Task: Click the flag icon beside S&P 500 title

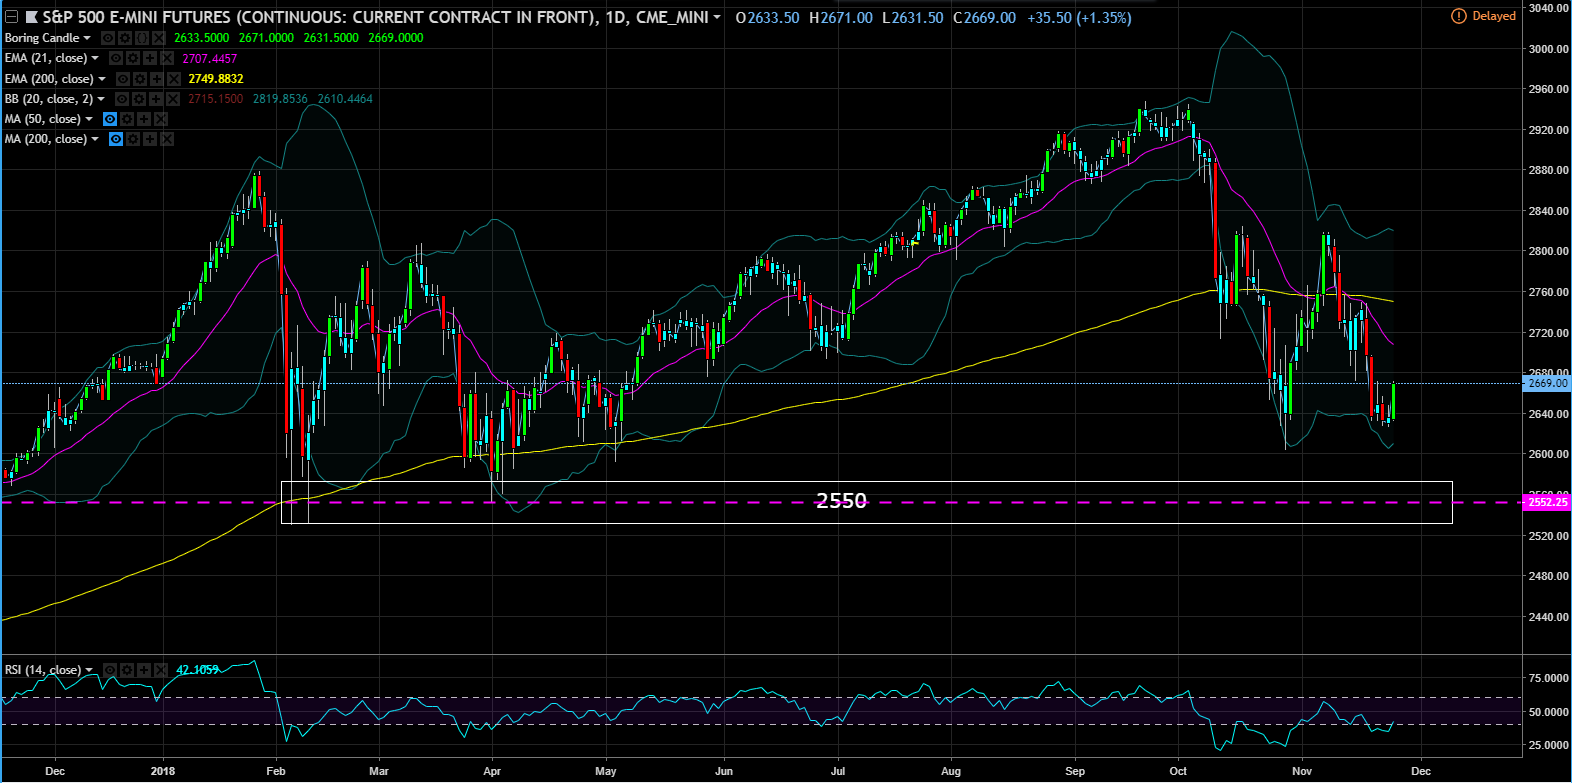Action: [31, 17]
